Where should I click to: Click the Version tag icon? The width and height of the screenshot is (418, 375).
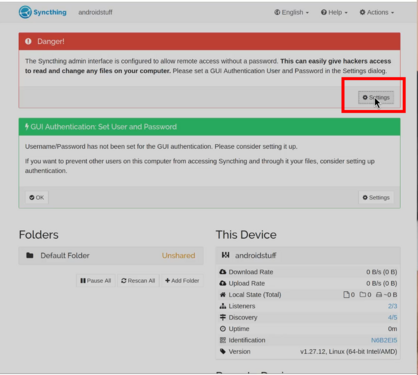pyautogui.click(x=223, y=351)
